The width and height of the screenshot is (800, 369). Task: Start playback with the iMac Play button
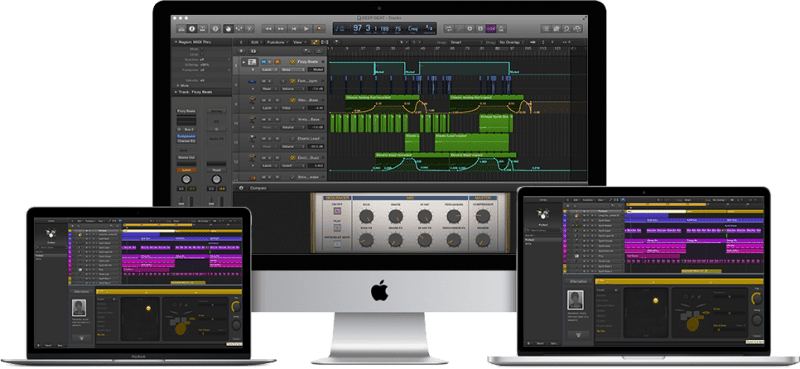coord(306,29)
